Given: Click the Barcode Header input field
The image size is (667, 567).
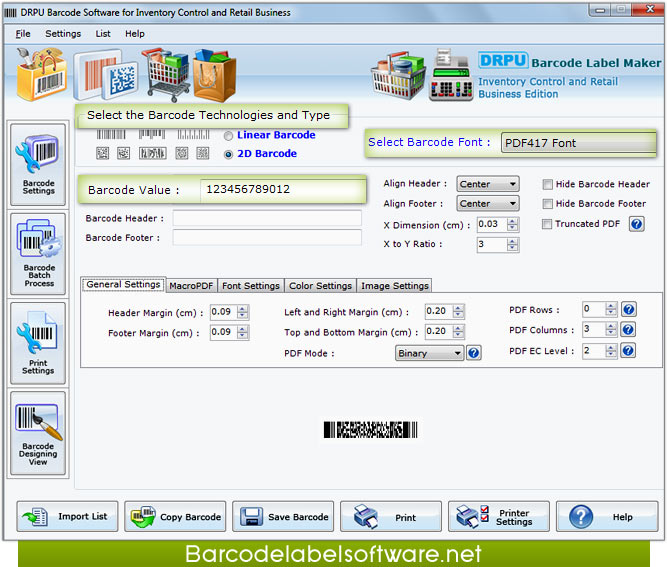Looking at the screenshot, I should pyautogui.click(x=267, y=218).
